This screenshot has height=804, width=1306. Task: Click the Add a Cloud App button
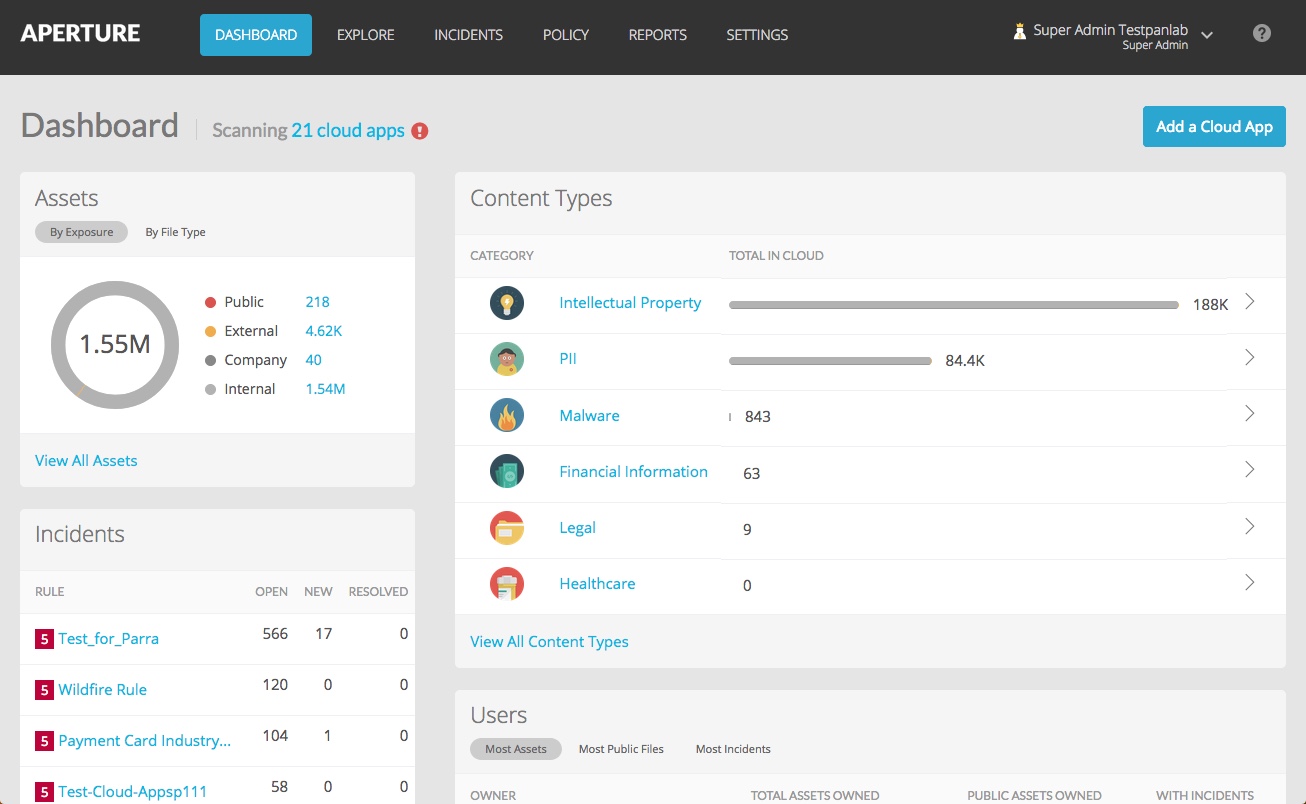point(1214,127)
